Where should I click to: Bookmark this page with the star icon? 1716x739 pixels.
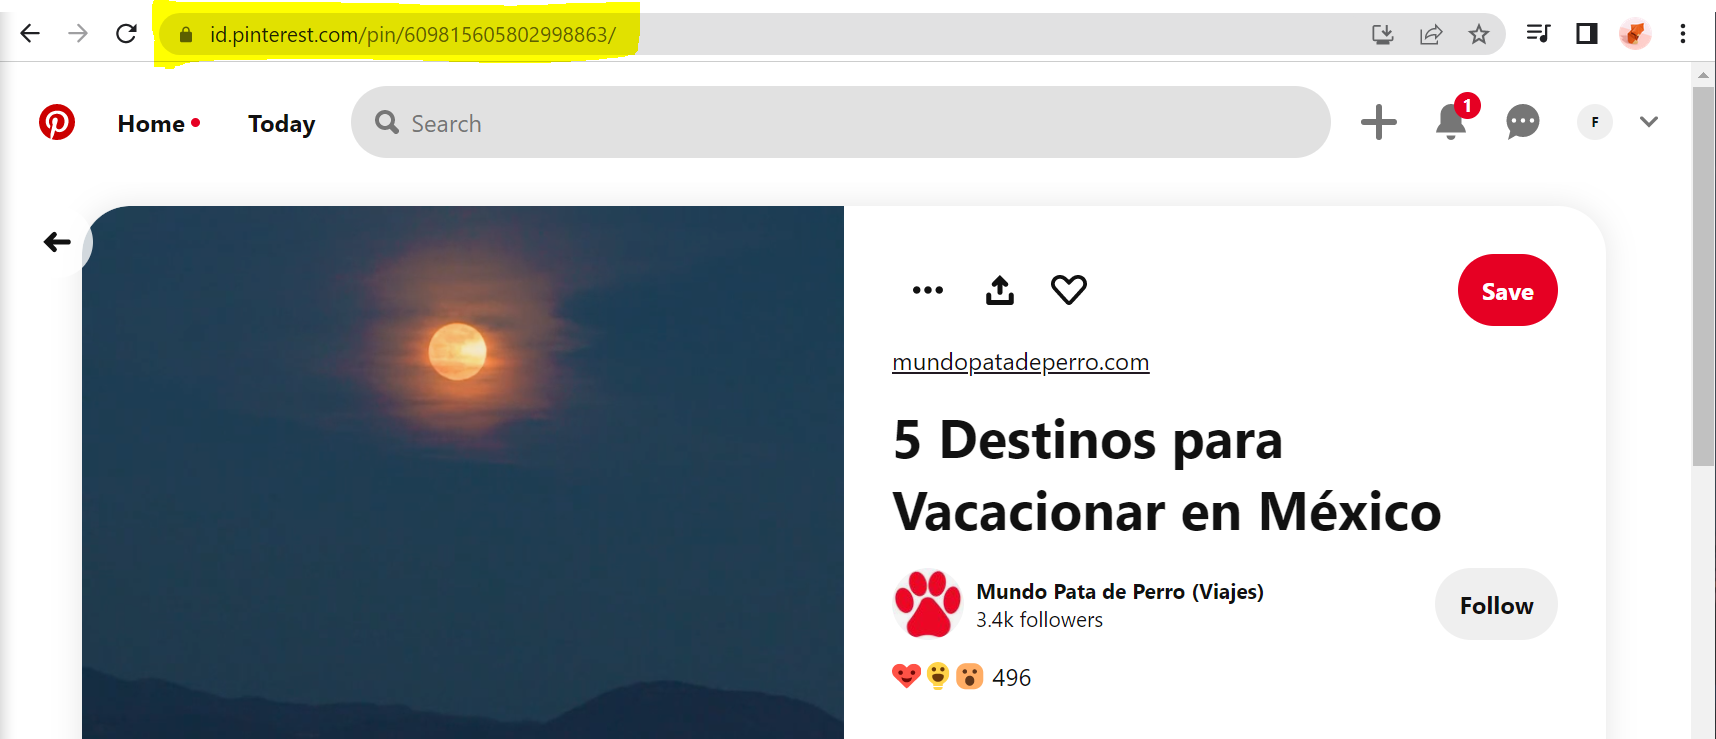coord(1479,34)
